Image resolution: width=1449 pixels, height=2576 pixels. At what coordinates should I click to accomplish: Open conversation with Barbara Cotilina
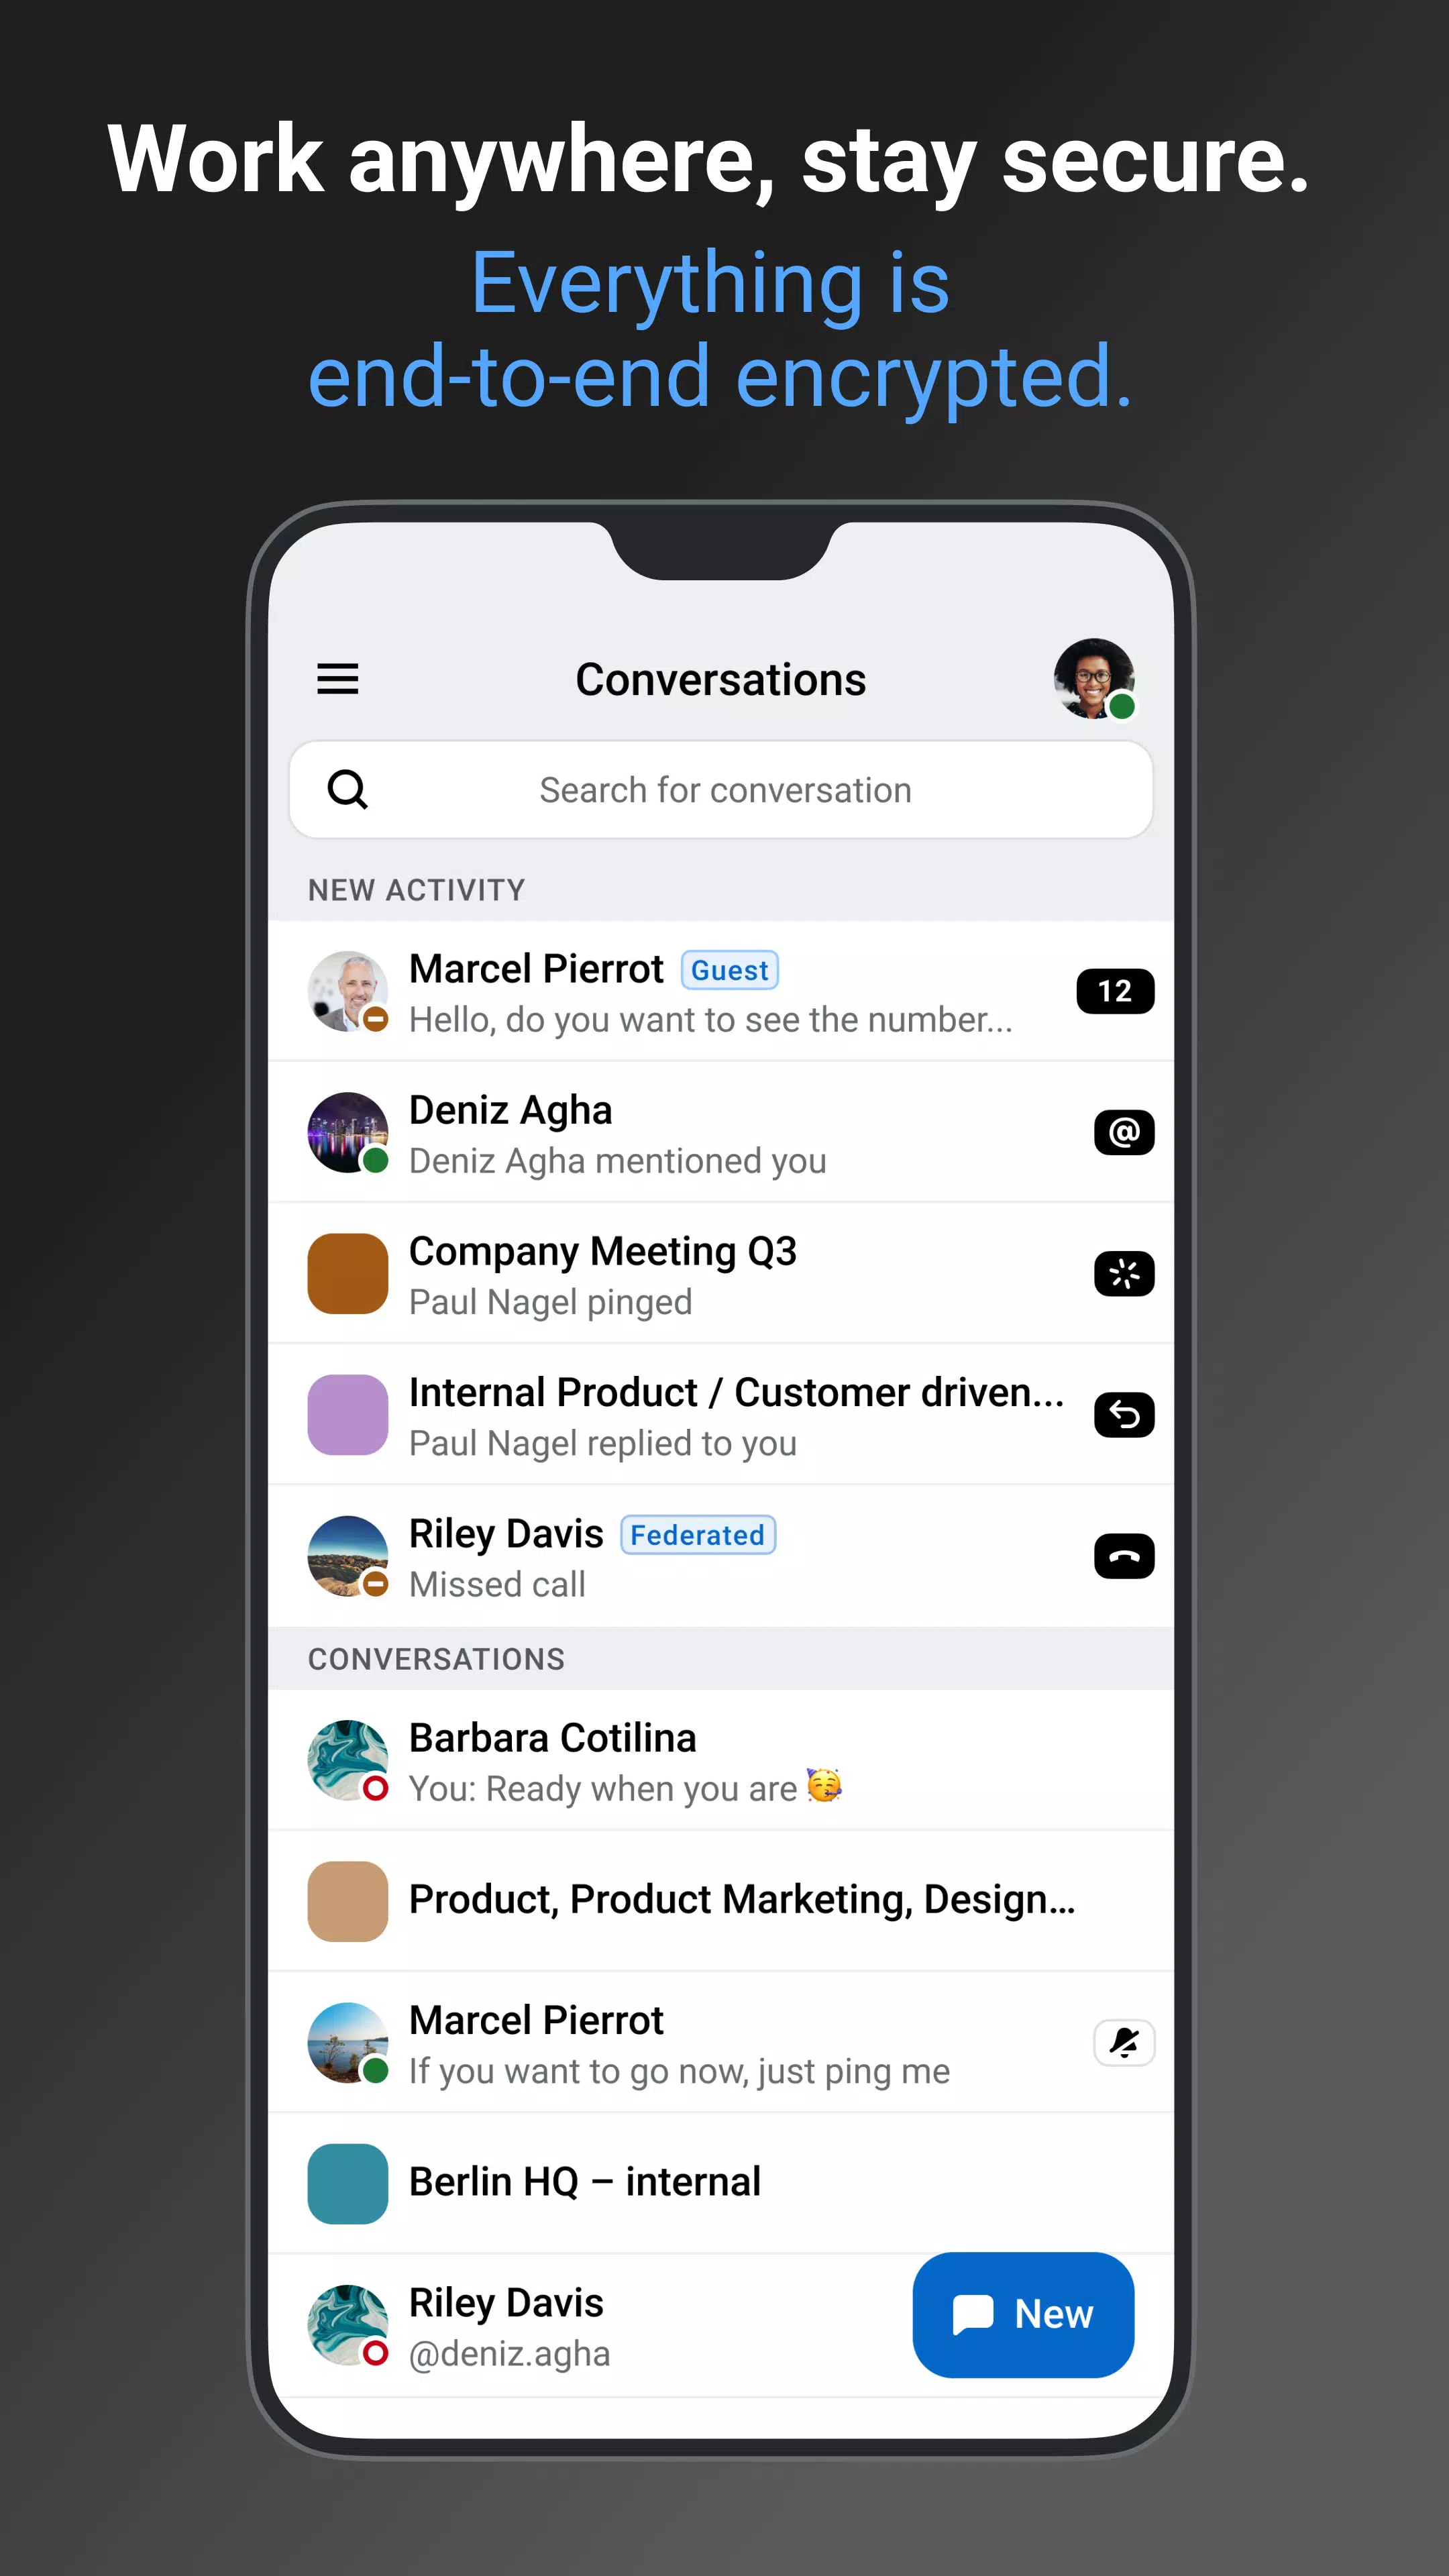725,1760
